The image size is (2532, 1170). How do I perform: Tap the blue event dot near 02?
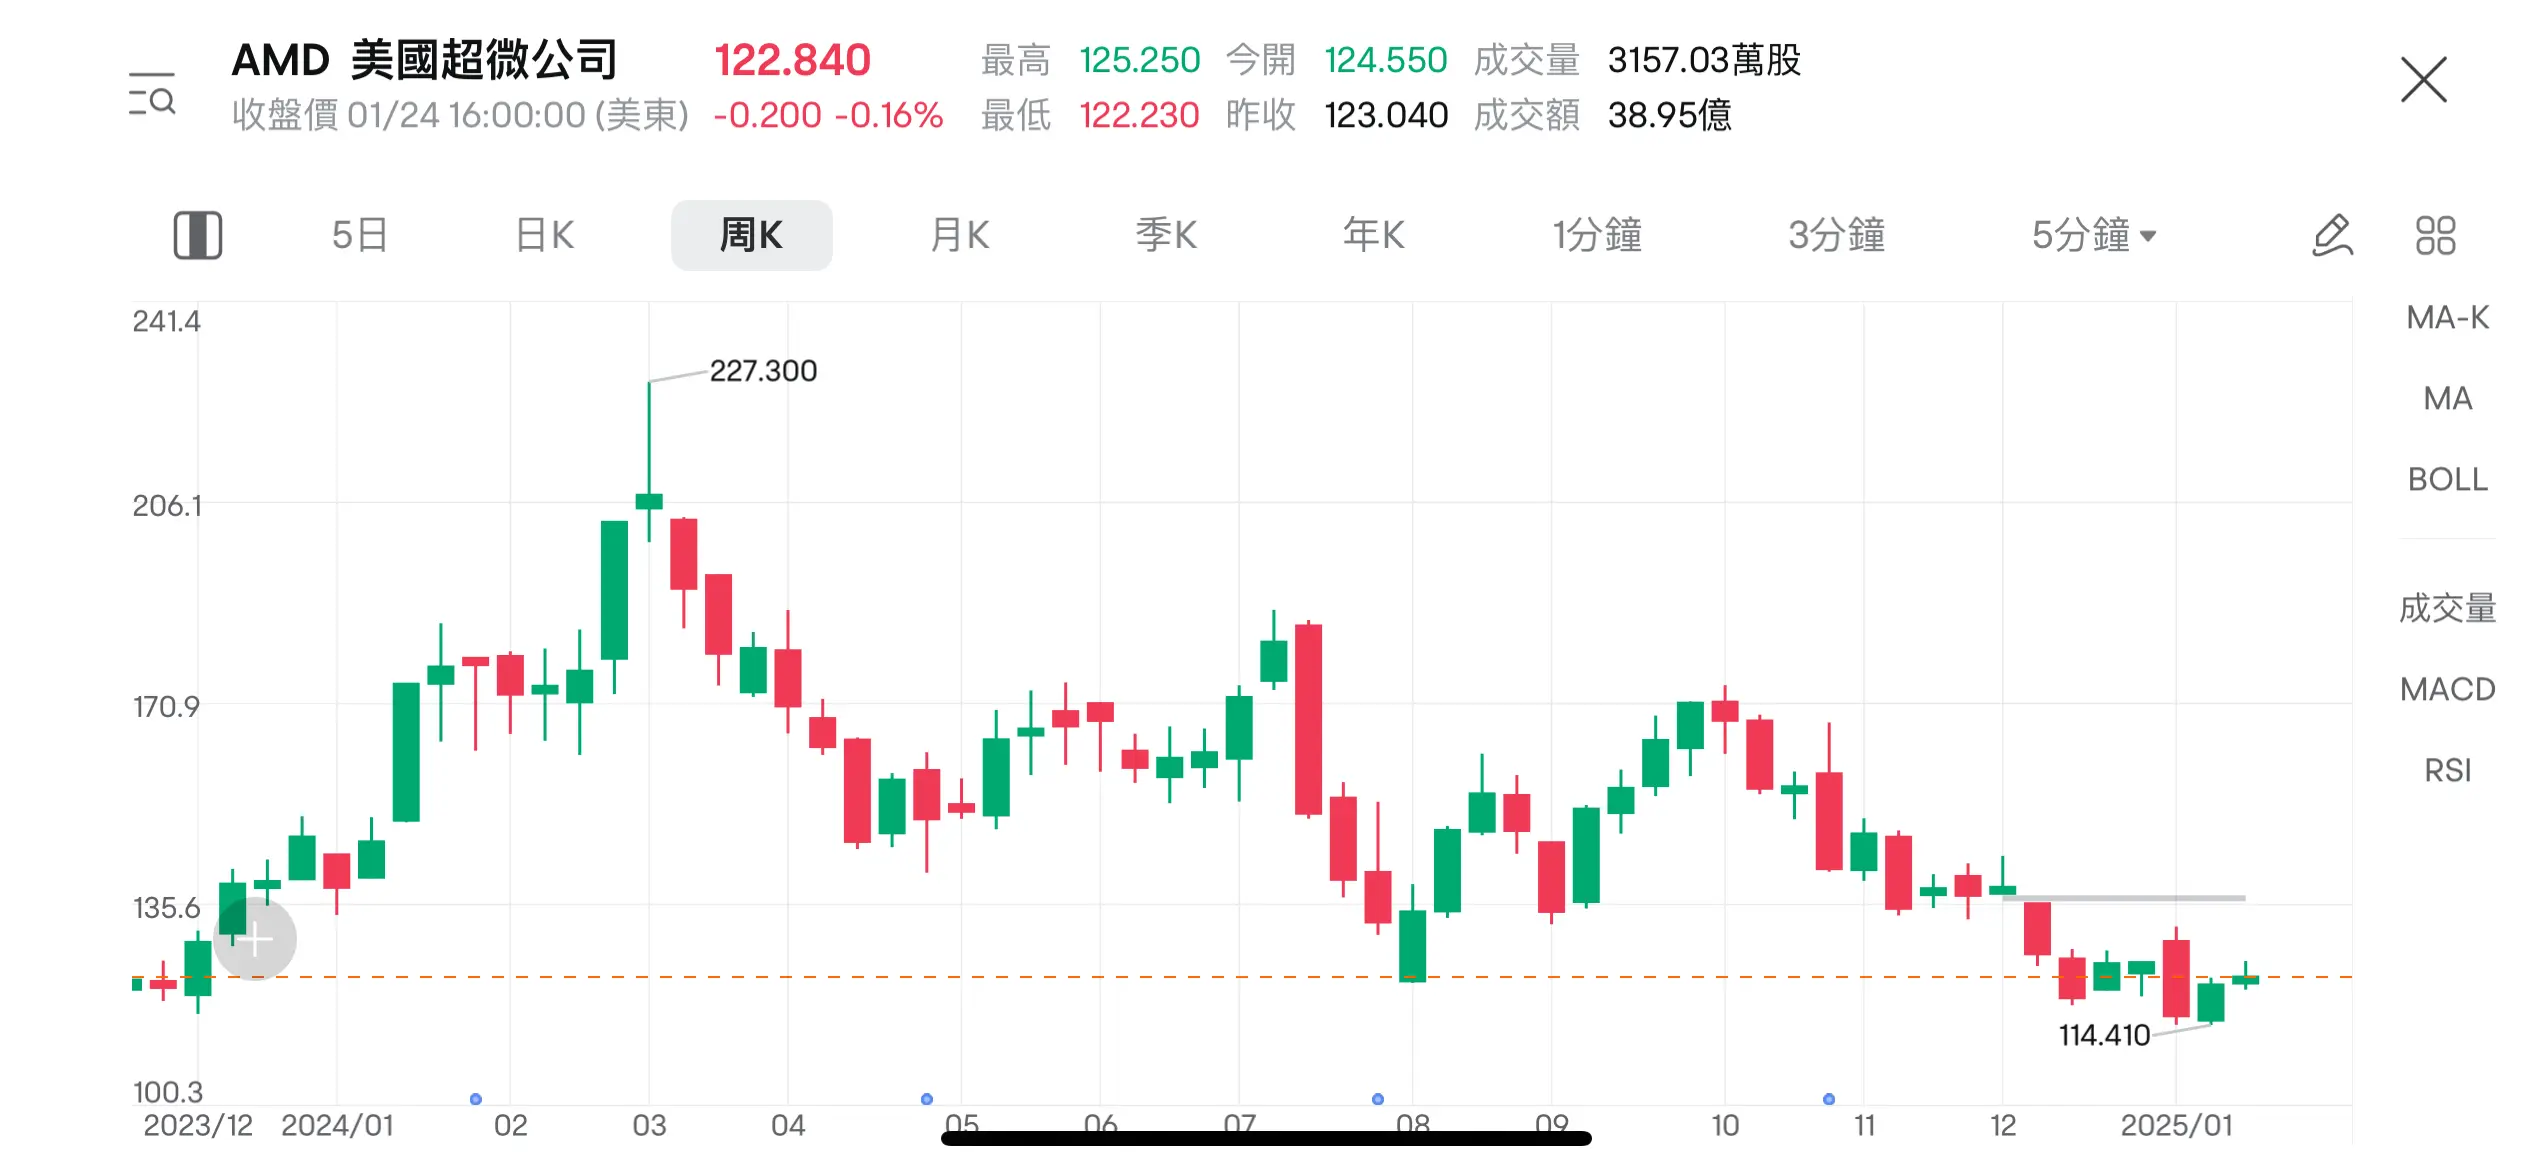point(476,1099)
